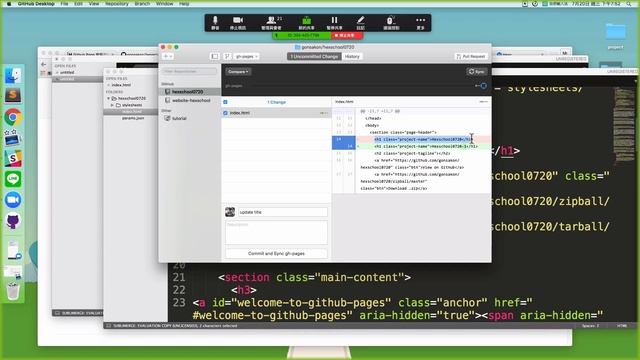Click the Spotlight search icon in menu bar

629,3
